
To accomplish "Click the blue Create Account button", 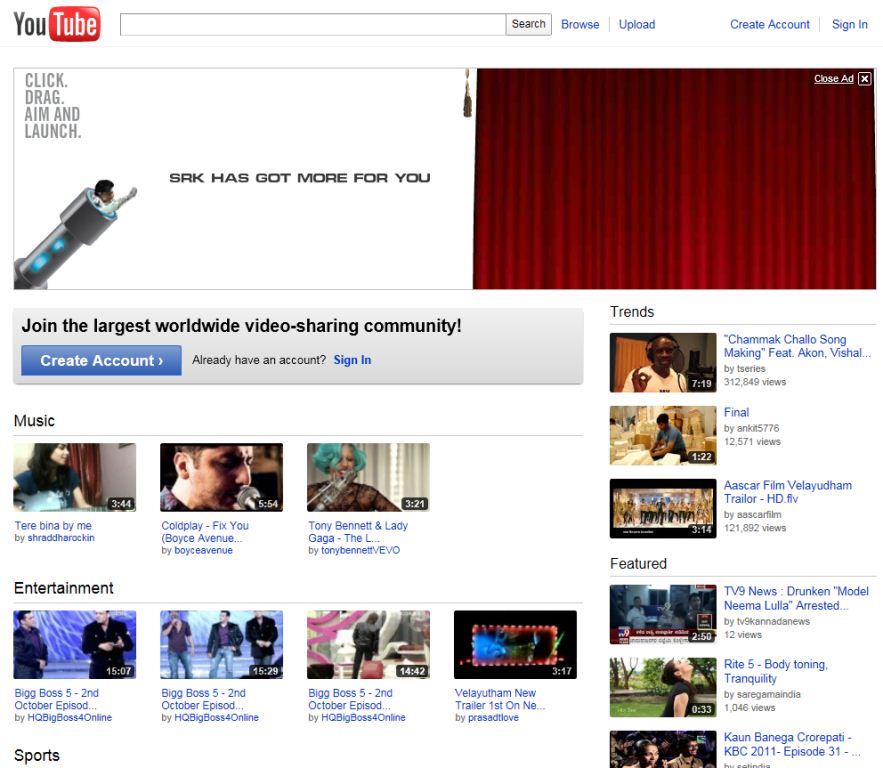I will 101,360.
